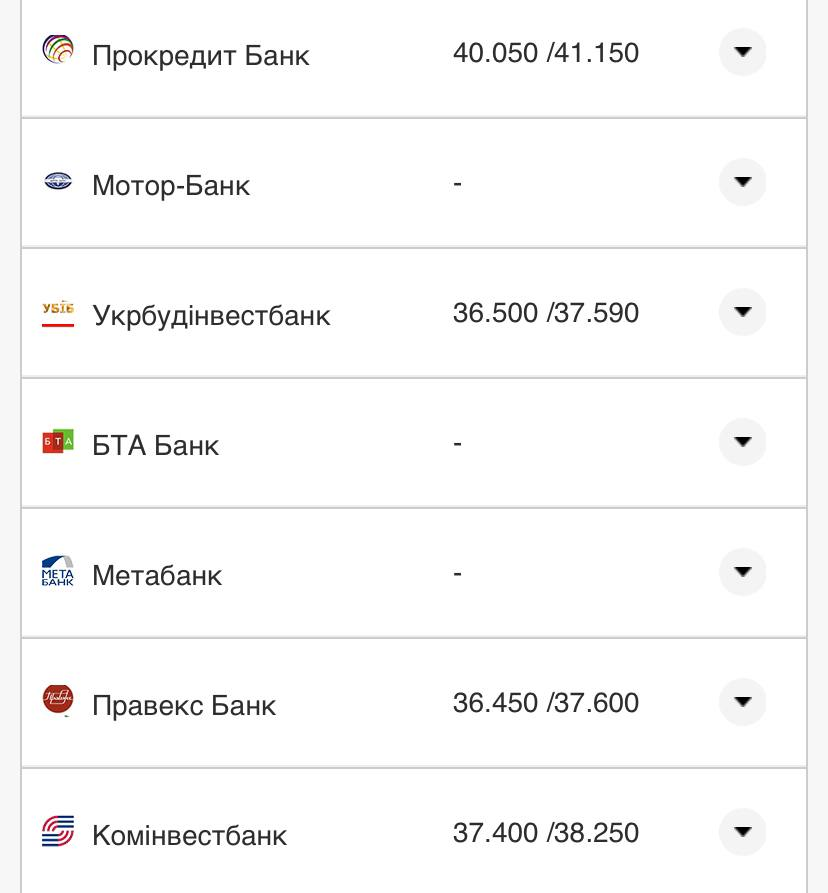The width and height of the screenshot is (828, 893).
Task: Click the 40.050 /41.150 exchange rate
Action: pos(545,53)
